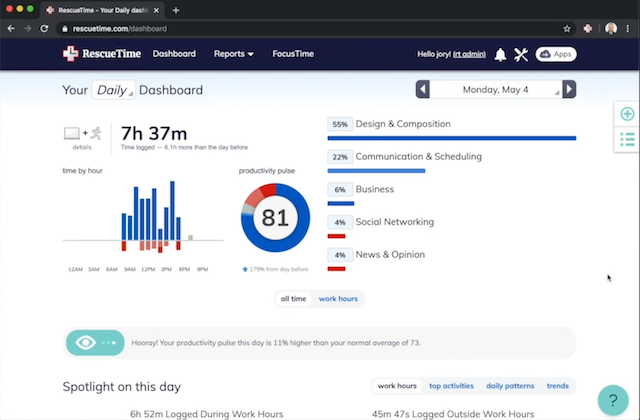The width and height of the screenshot is (640, 420).
Task: Bookmark page with star icon
Action: [567, 29]
